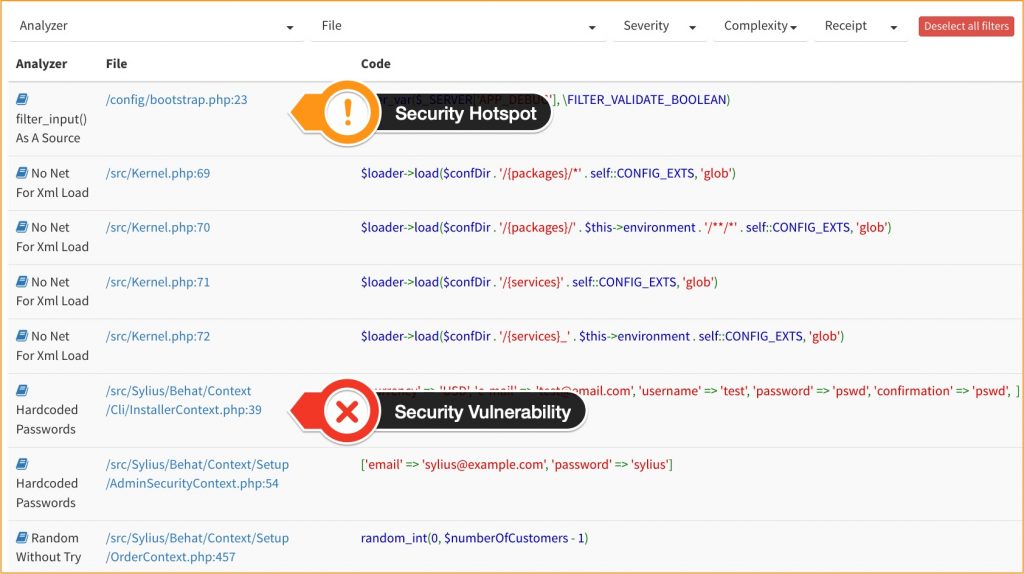This screenshot has width=1024, height=574.
Task: Click 'No Net For Xml Load' in Kernel.php:69 row
Action: 52,183
